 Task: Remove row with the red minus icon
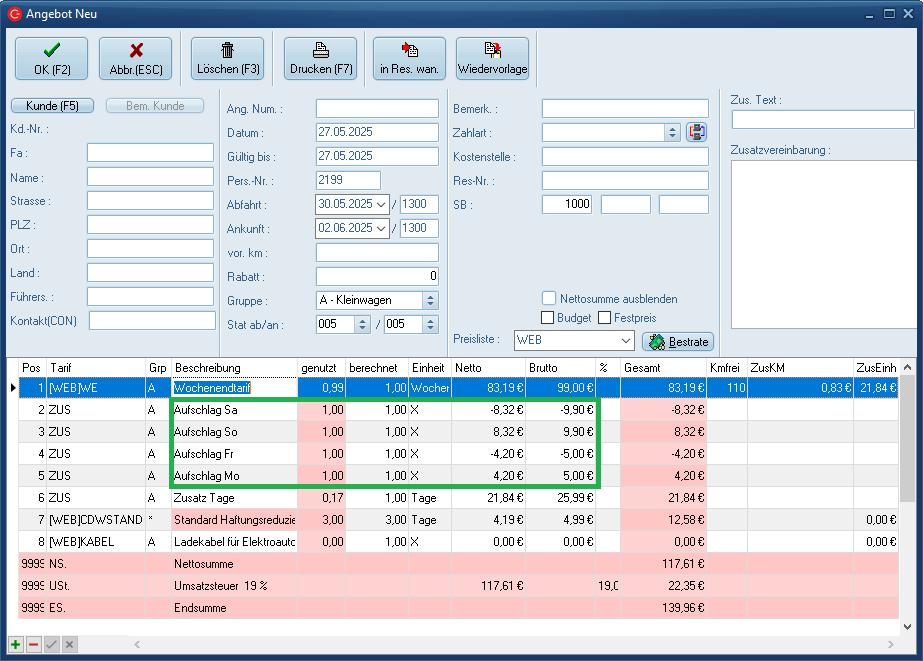33,645
